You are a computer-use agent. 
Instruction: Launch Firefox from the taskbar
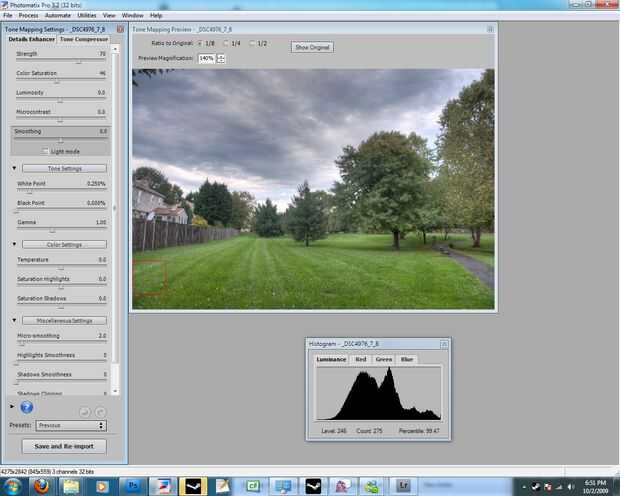coord(42,486)
